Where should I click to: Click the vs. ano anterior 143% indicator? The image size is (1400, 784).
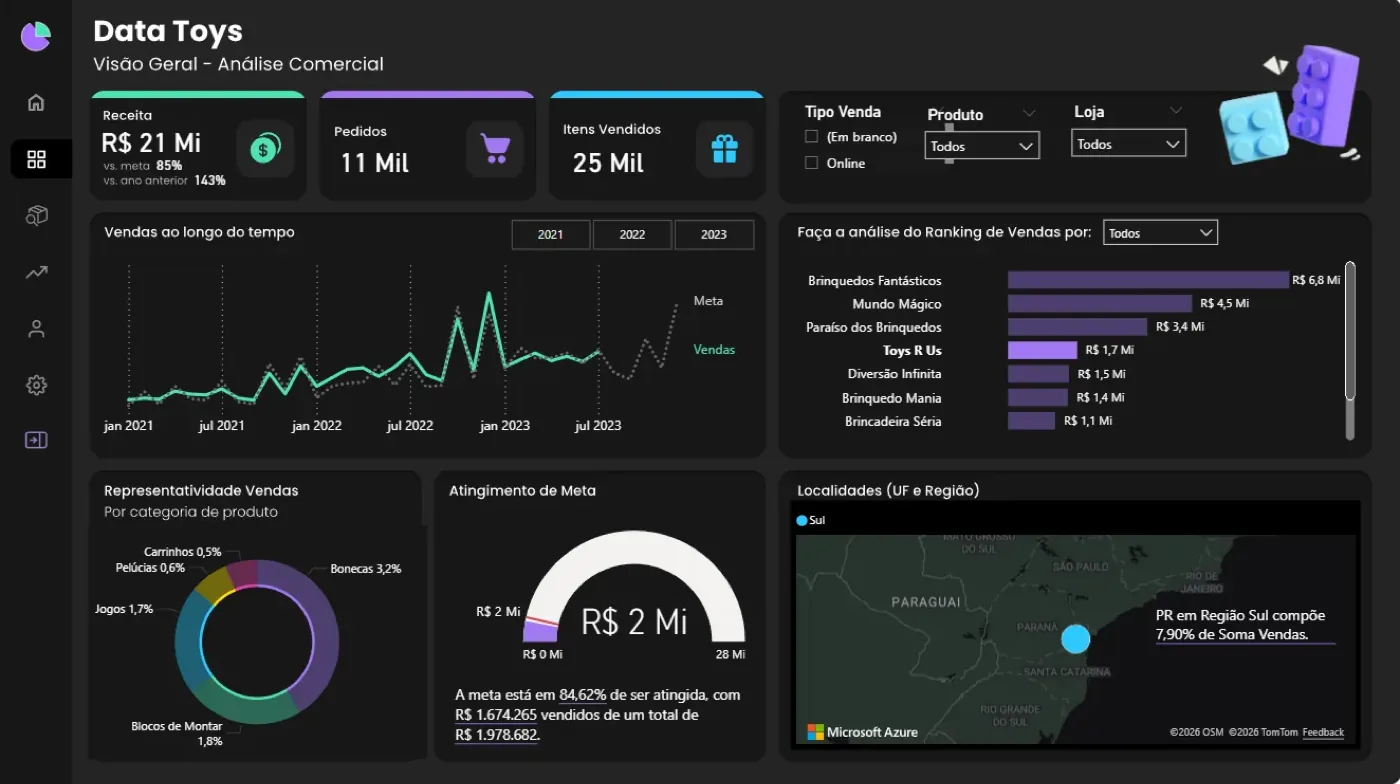pos(165,181)
